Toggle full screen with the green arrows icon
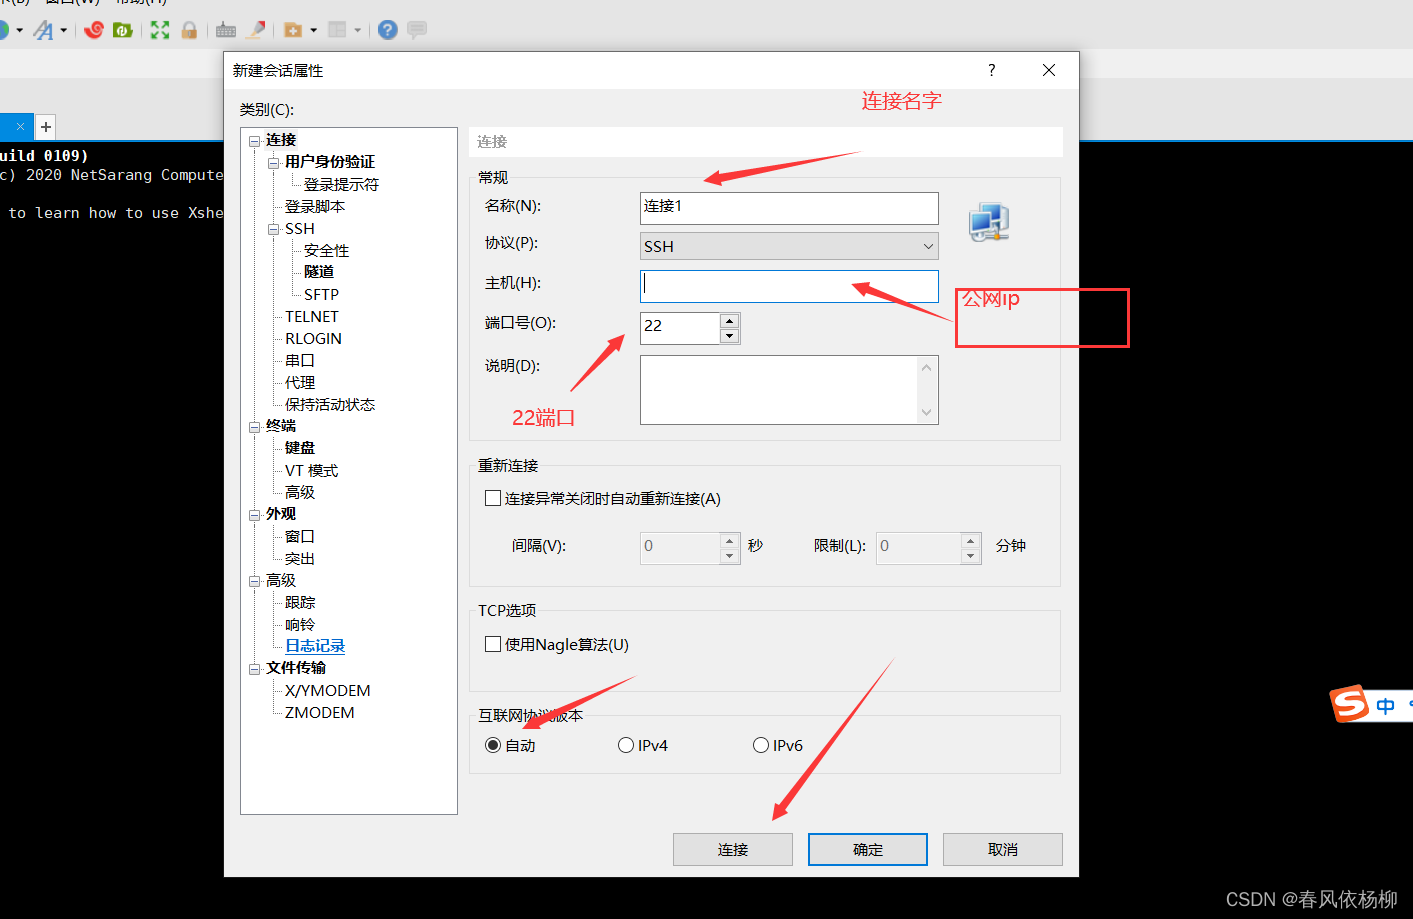The image size is (1413, 919). click(160, 30)
